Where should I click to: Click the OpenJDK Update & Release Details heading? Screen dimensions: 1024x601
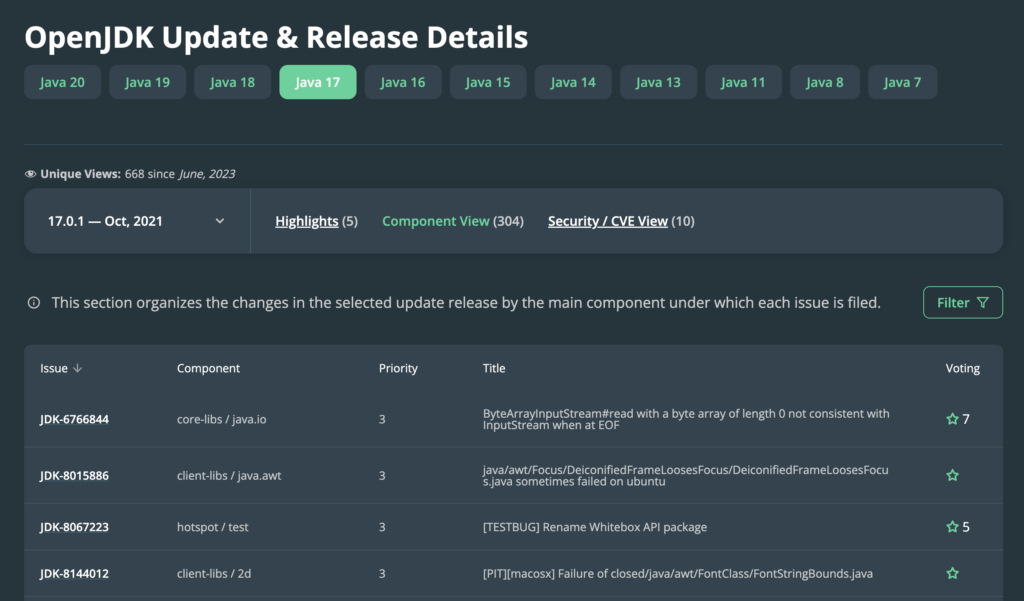[276, 37]
